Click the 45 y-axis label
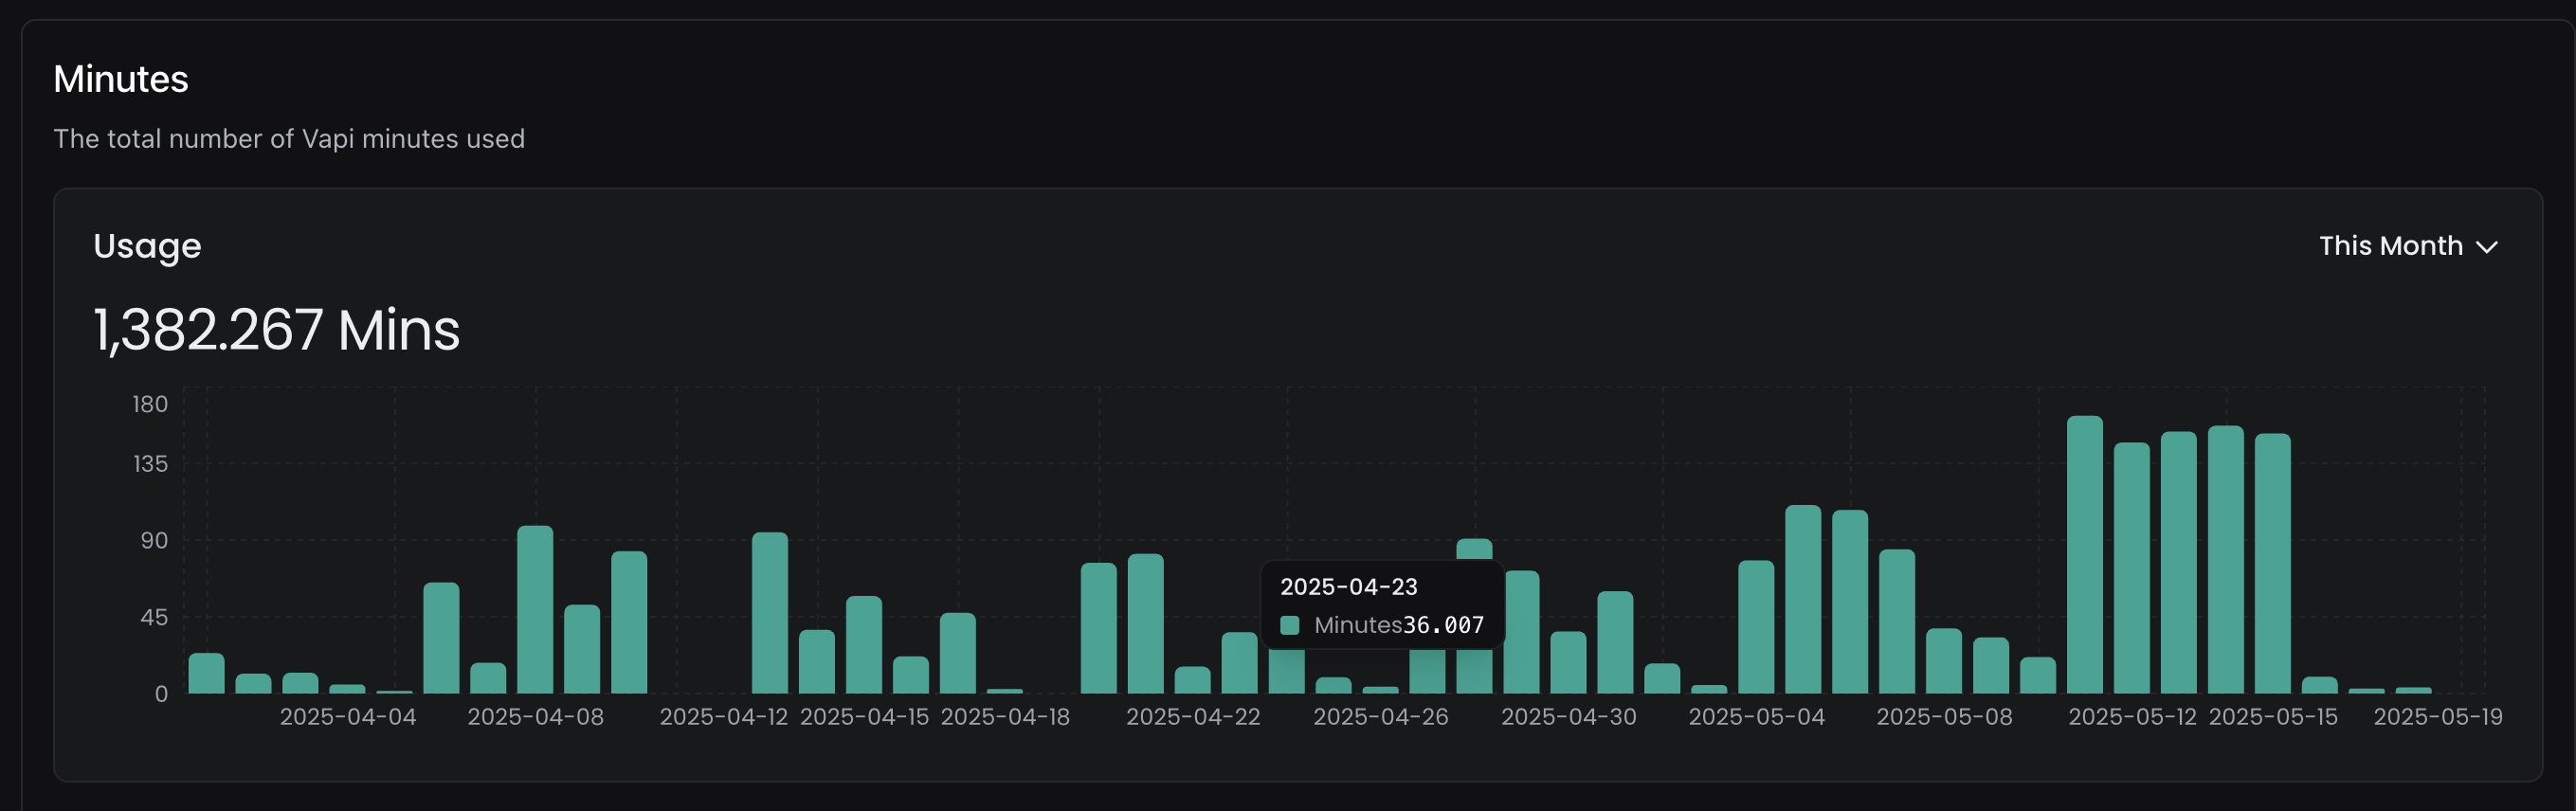The image size is (2576, 811). (x=154, y=617)
